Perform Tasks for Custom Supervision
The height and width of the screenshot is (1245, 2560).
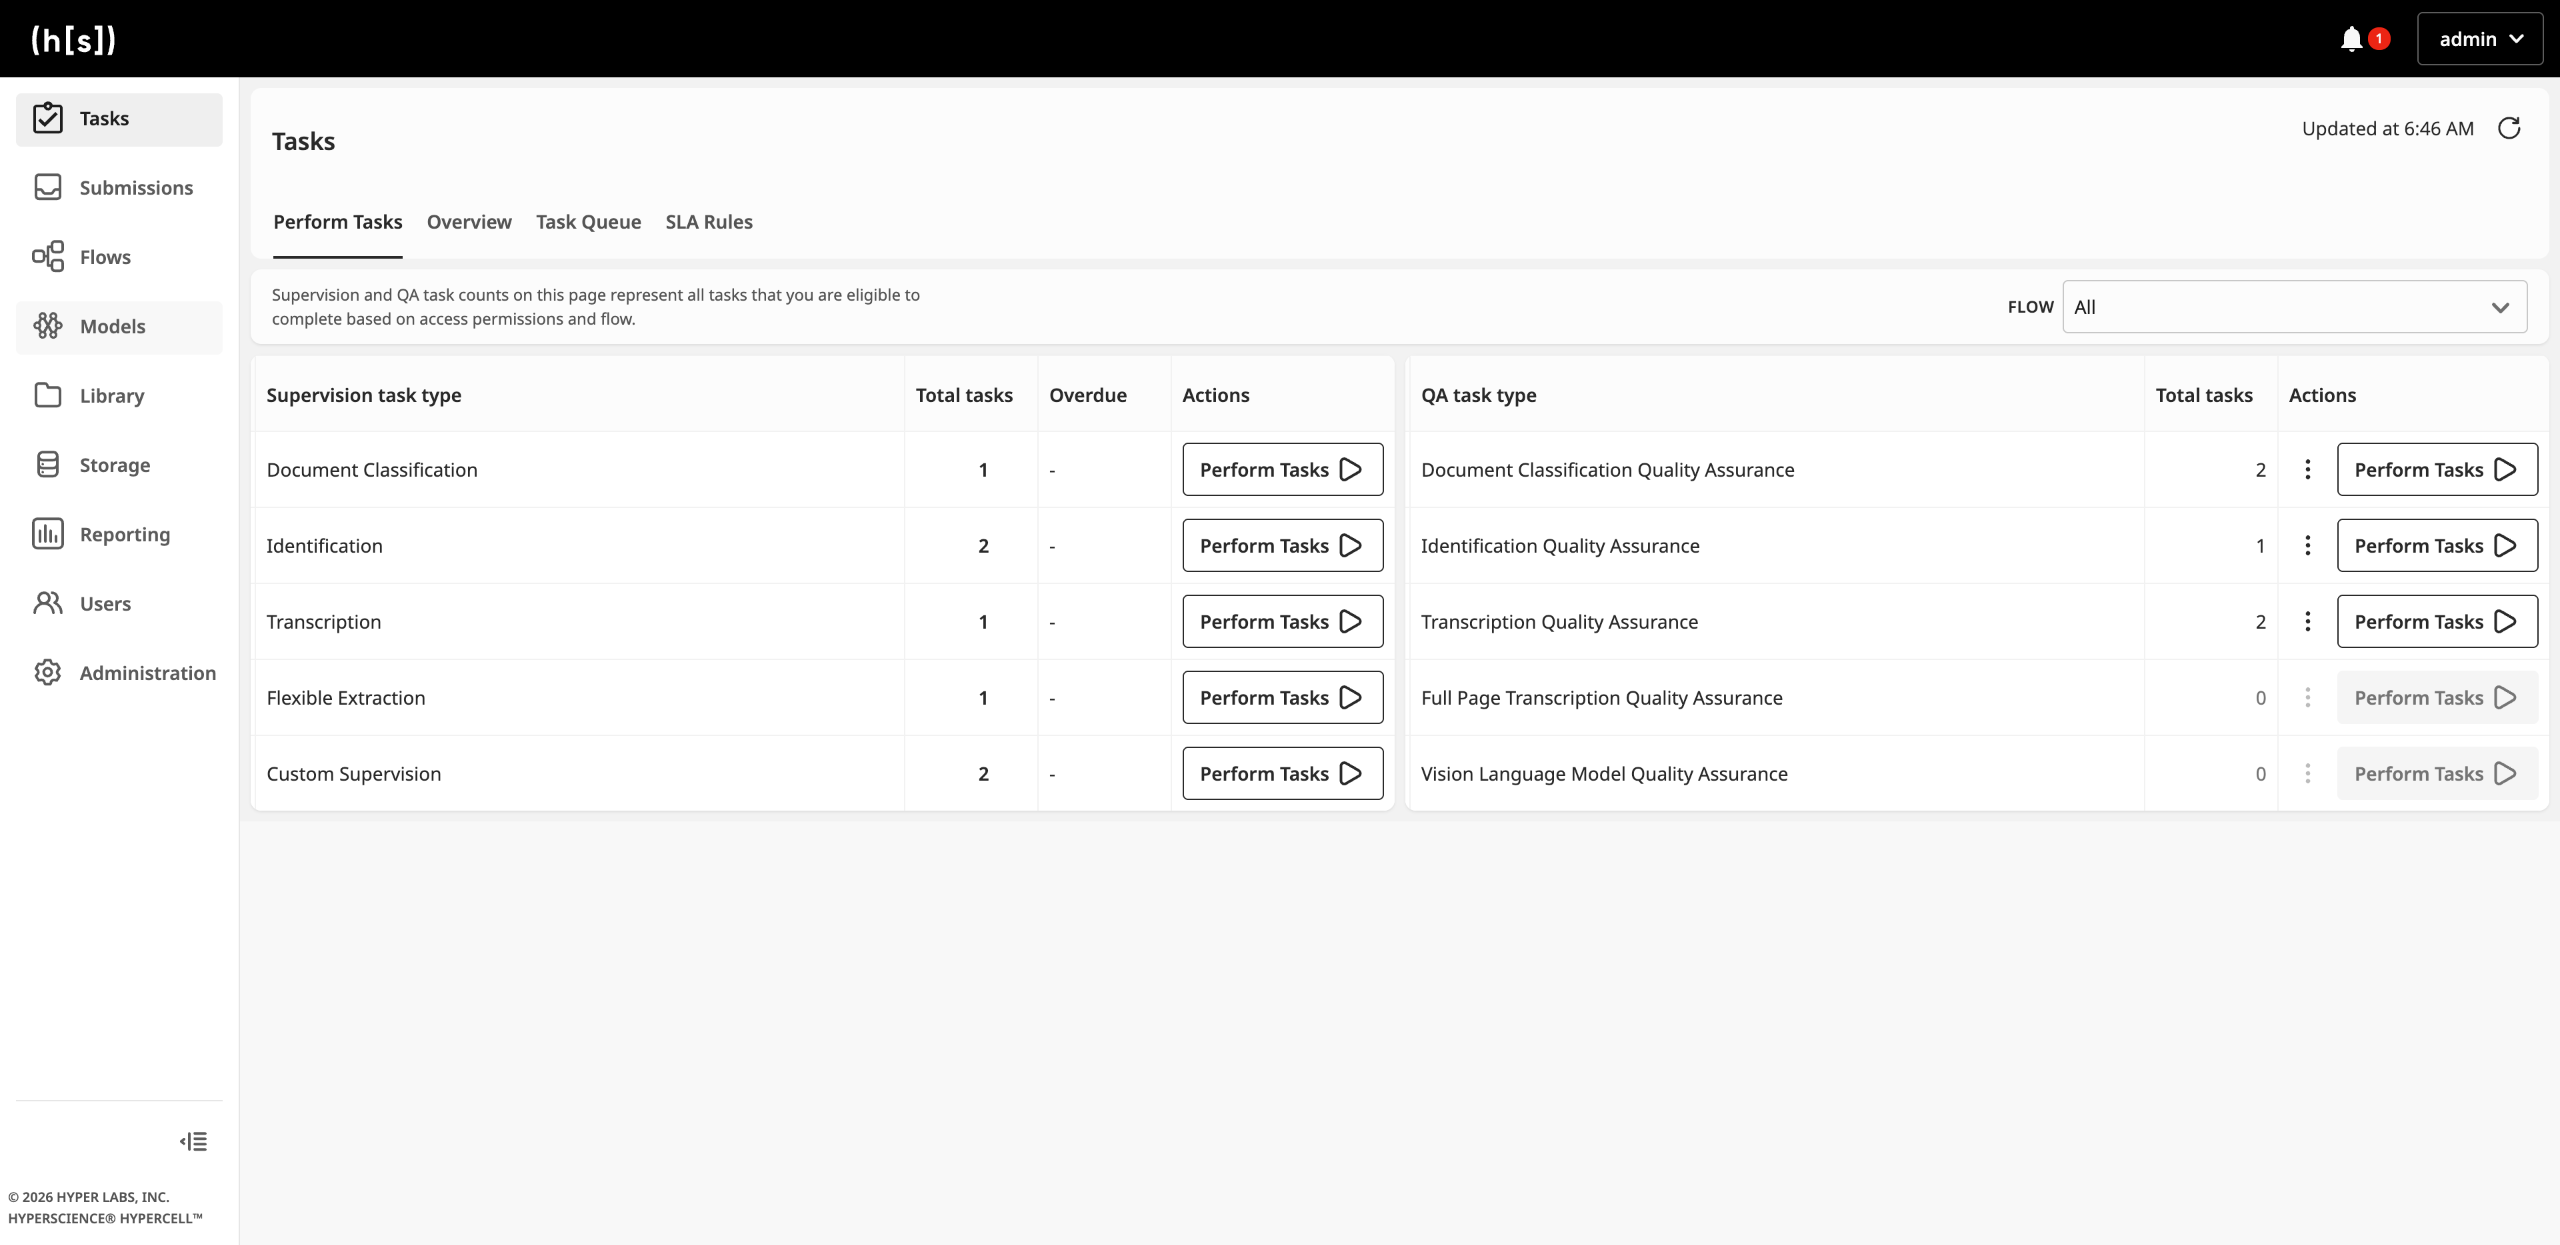click(1282, 773)
